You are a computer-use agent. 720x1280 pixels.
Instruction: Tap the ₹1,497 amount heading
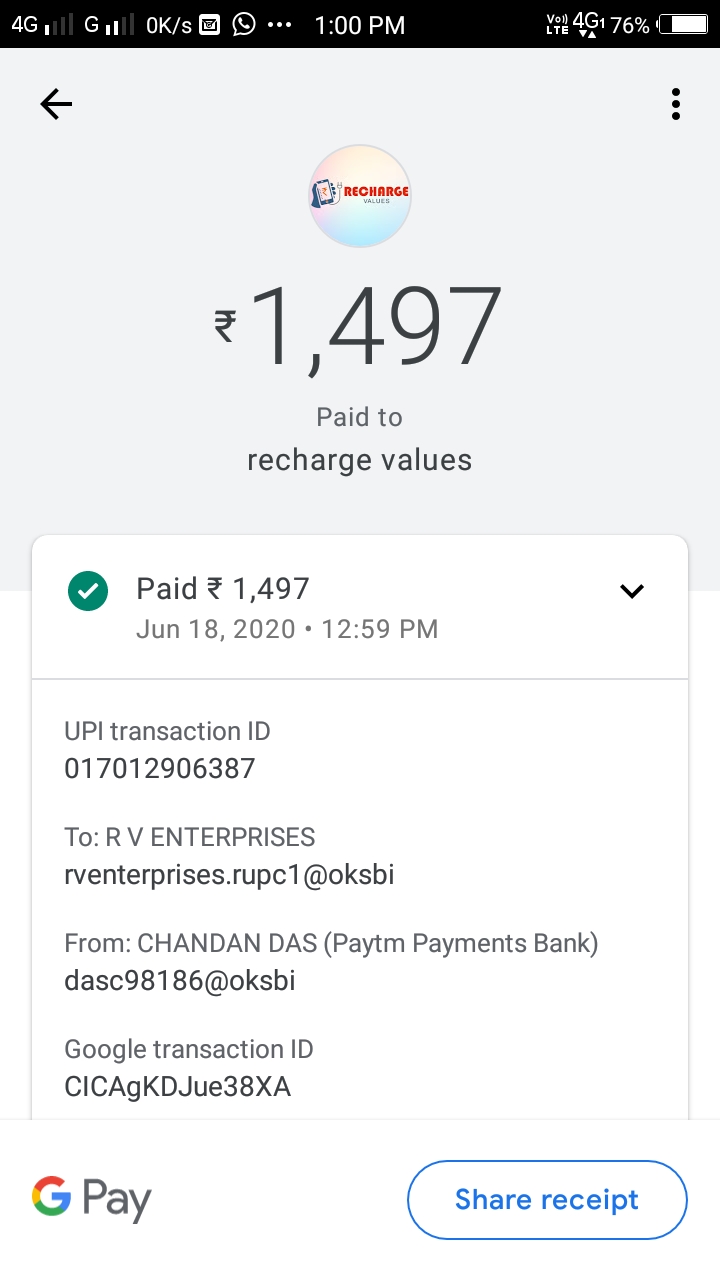click(x=360, y=328)
